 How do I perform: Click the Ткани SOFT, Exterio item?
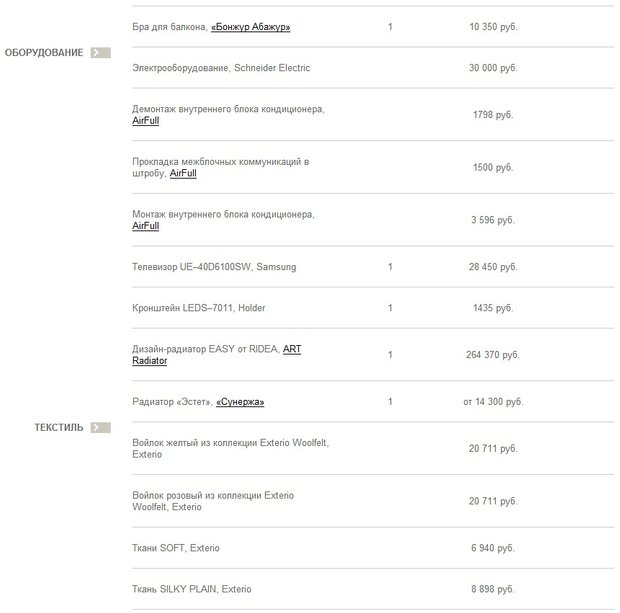click(x=176, y=548)
